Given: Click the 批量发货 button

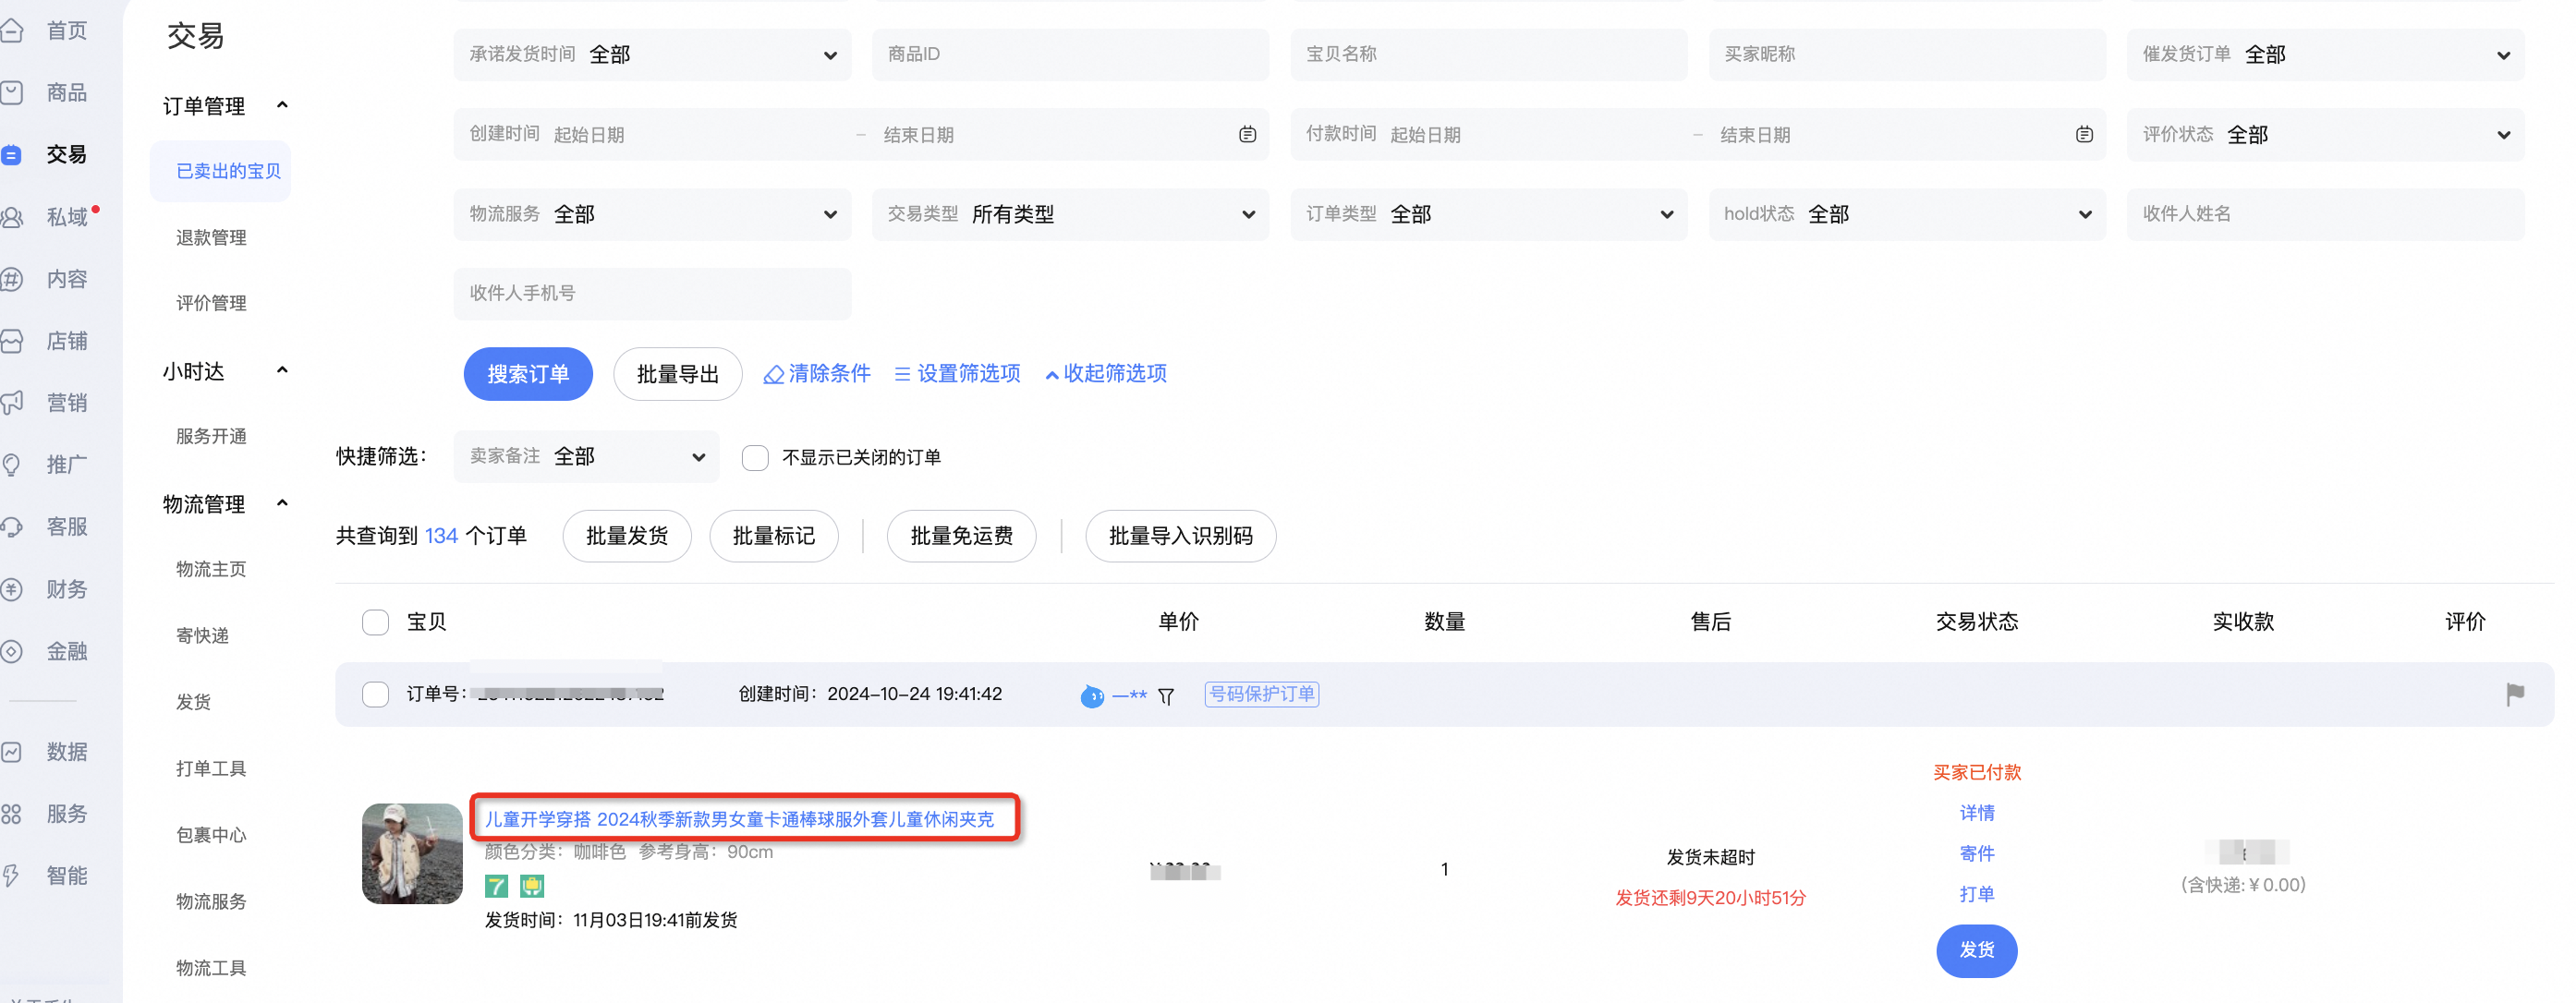Looking at the screenshot, I should tap(627, 537).
